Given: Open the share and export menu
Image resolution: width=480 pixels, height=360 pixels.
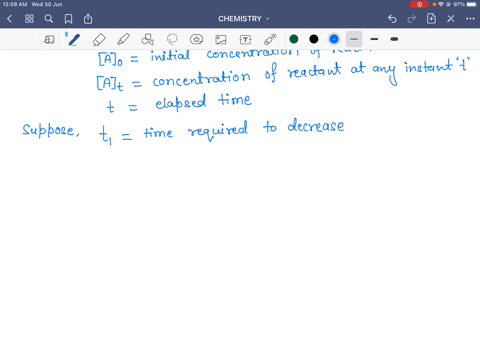Looking at the screenshot, I should click(88, 19).
